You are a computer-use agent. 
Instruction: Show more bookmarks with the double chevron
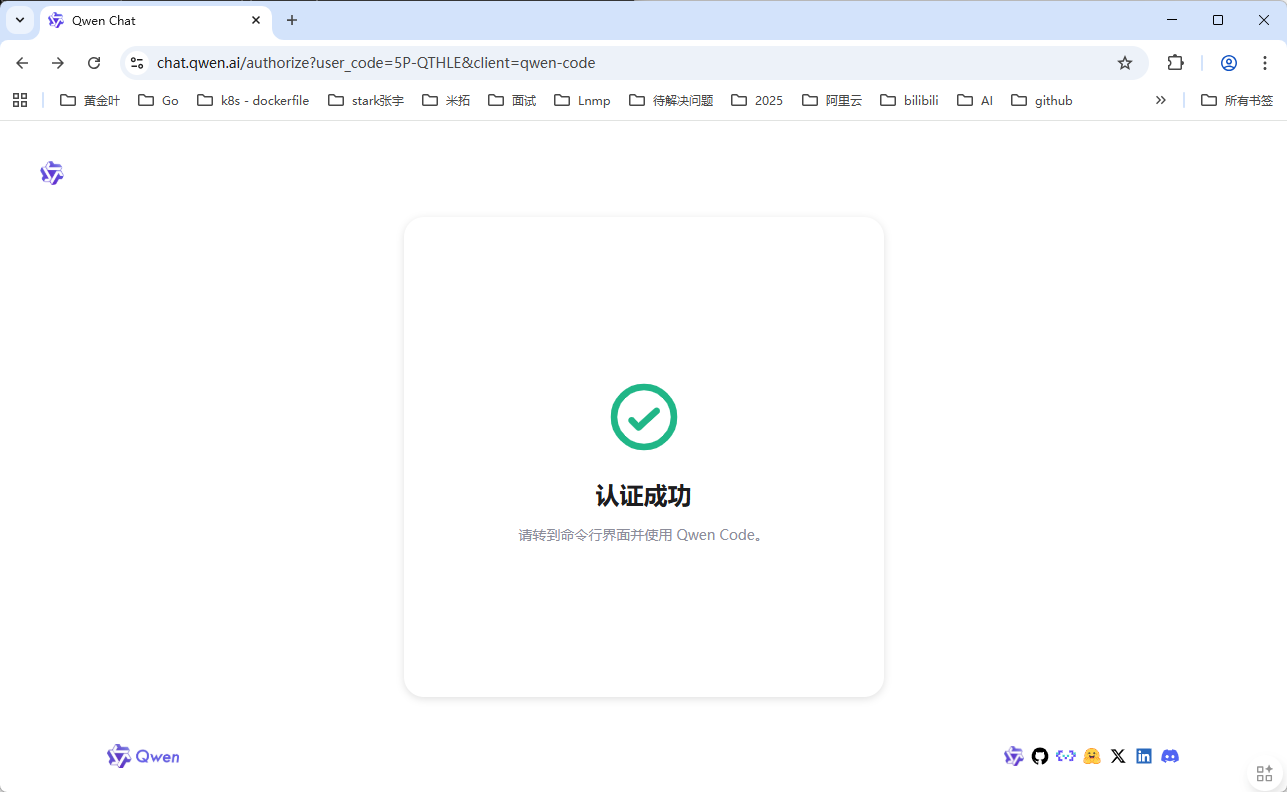coord(1161,100)
